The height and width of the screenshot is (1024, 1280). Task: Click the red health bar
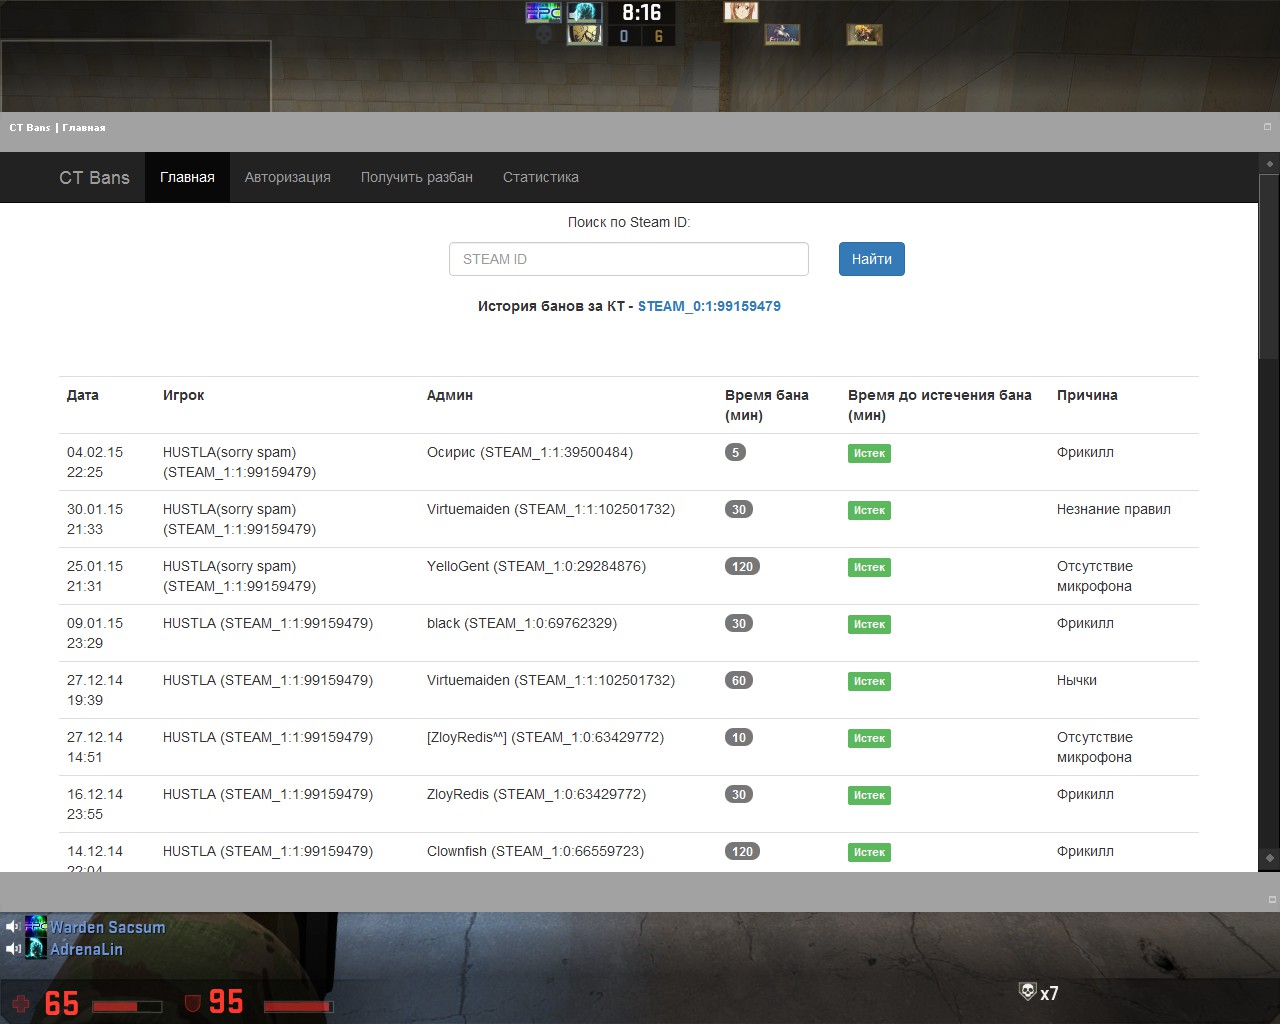pos(126,1006)
